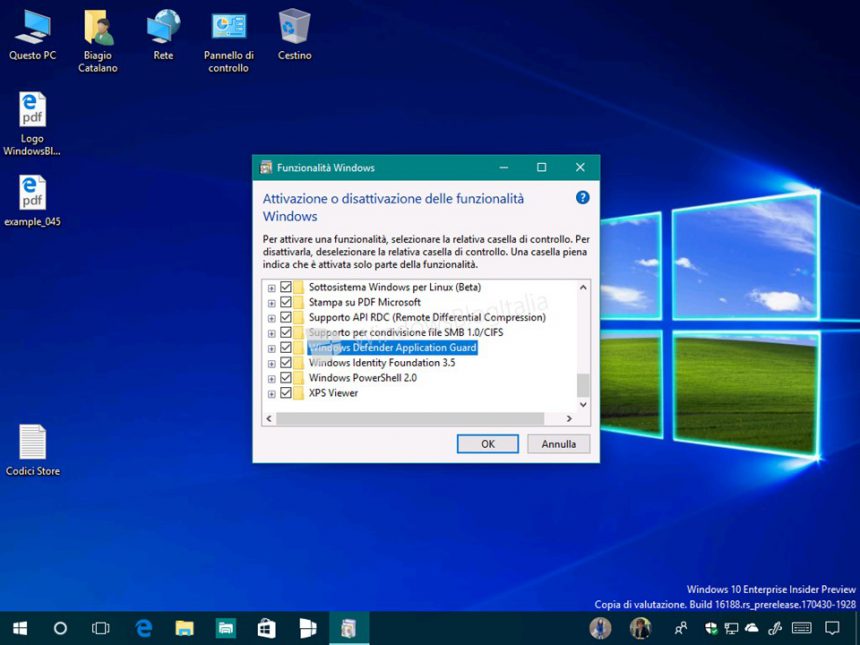Expand Windows Defender Application Guard node
The height and width of the screenshot is (645, 860).
(x=271, y=349)
